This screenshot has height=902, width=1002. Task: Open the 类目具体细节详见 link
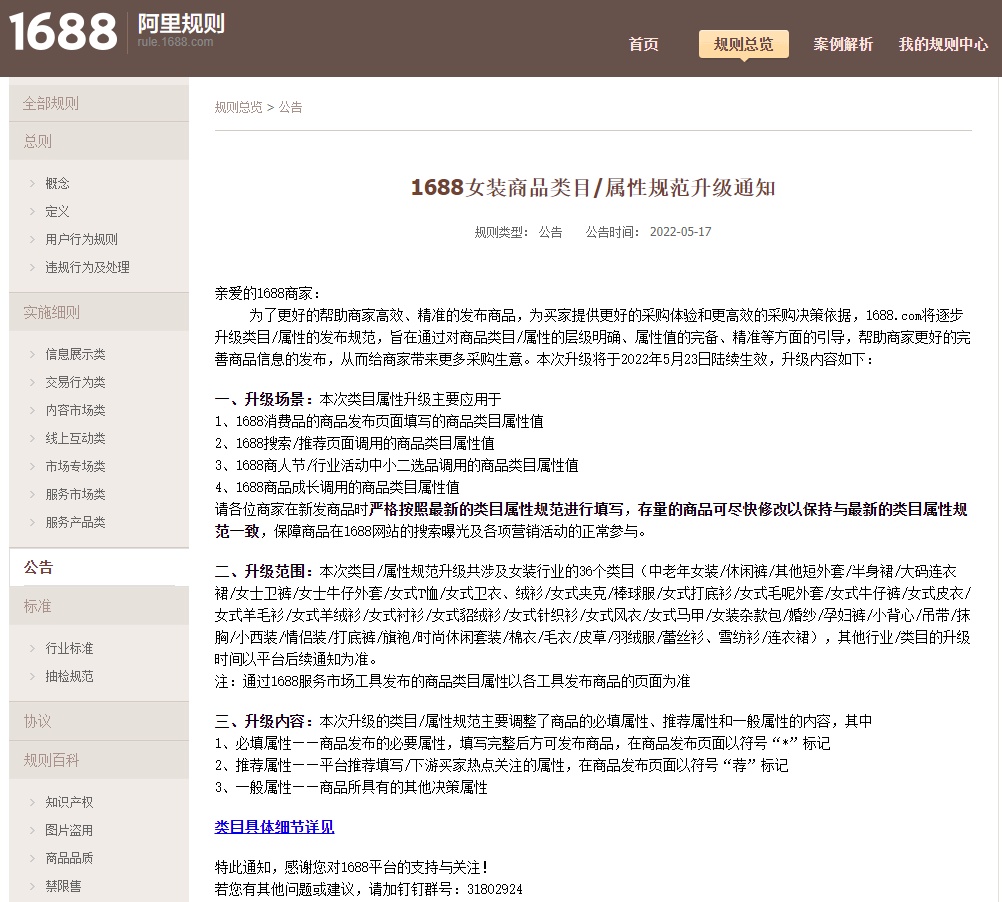274,827
